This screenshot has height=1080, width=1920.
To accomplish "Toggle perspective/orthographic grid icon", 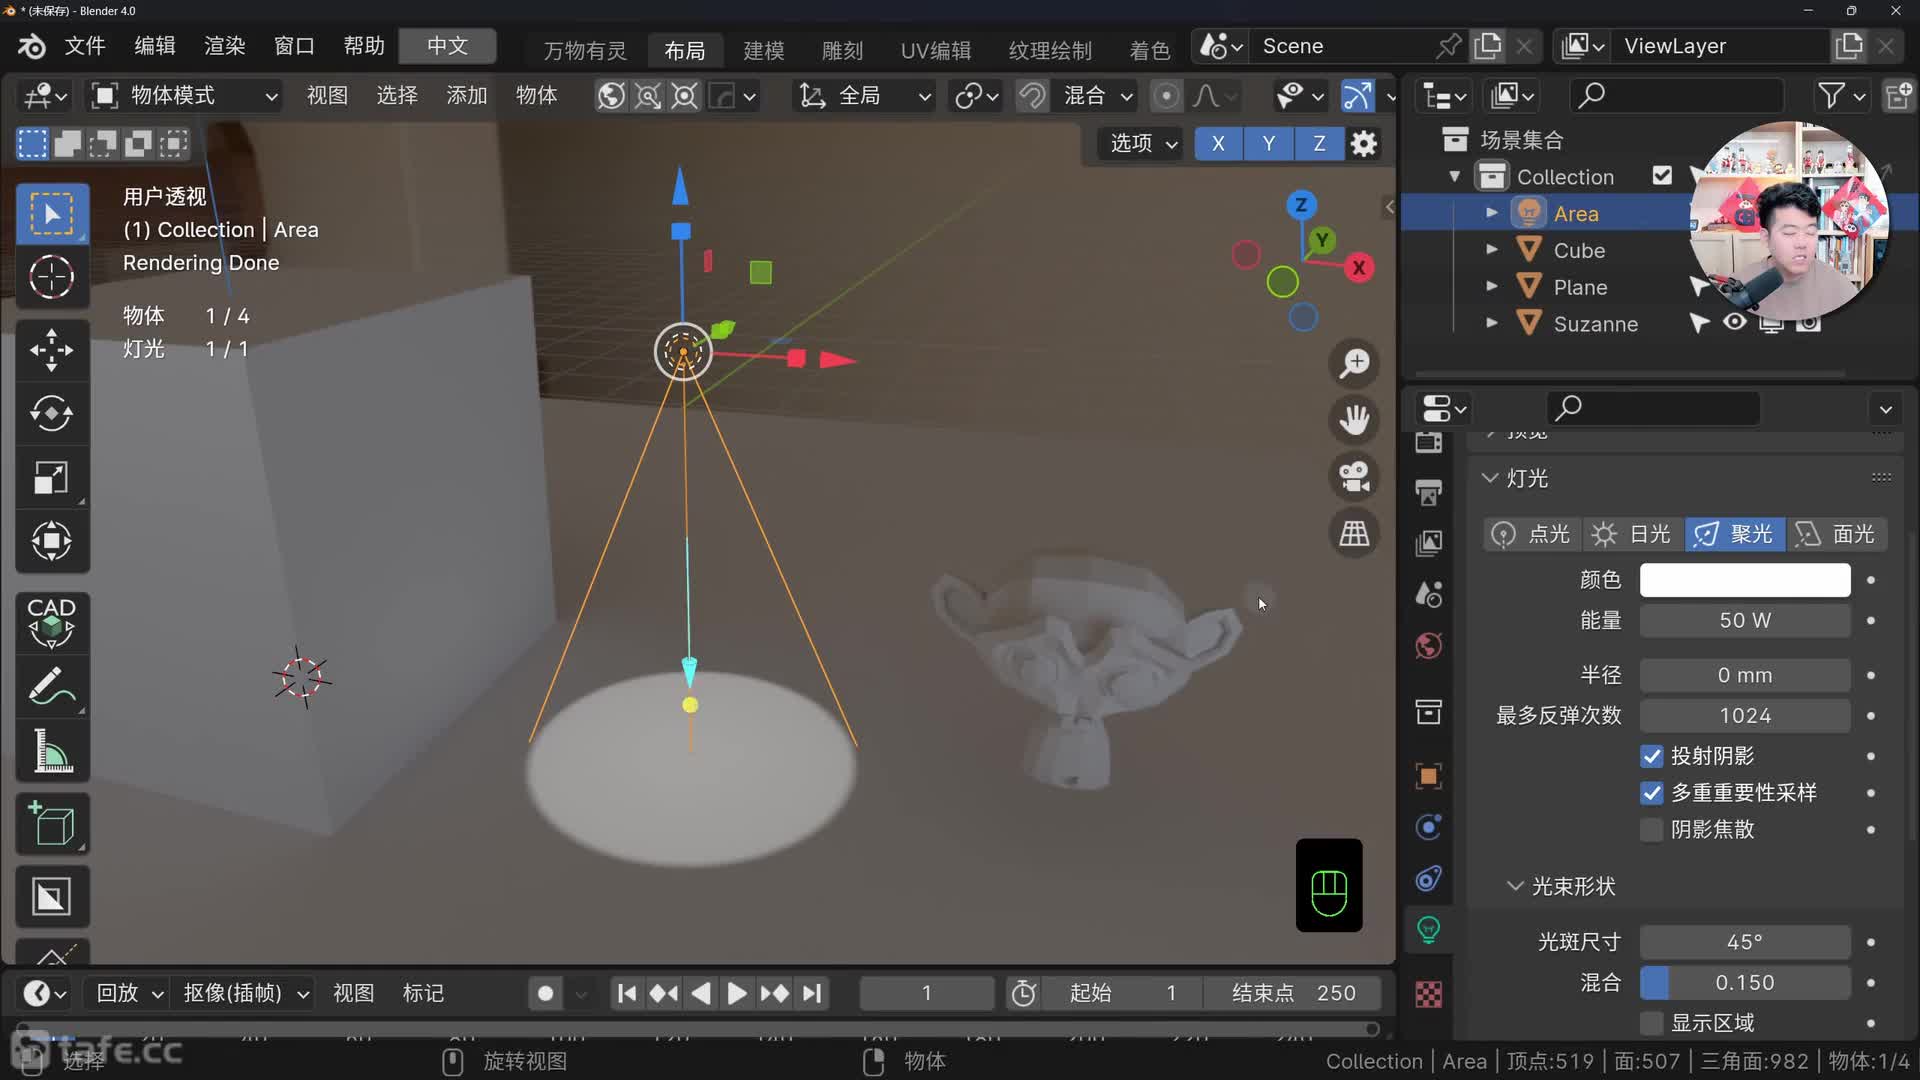I will pyautogui.click(x=1354, y=534).
